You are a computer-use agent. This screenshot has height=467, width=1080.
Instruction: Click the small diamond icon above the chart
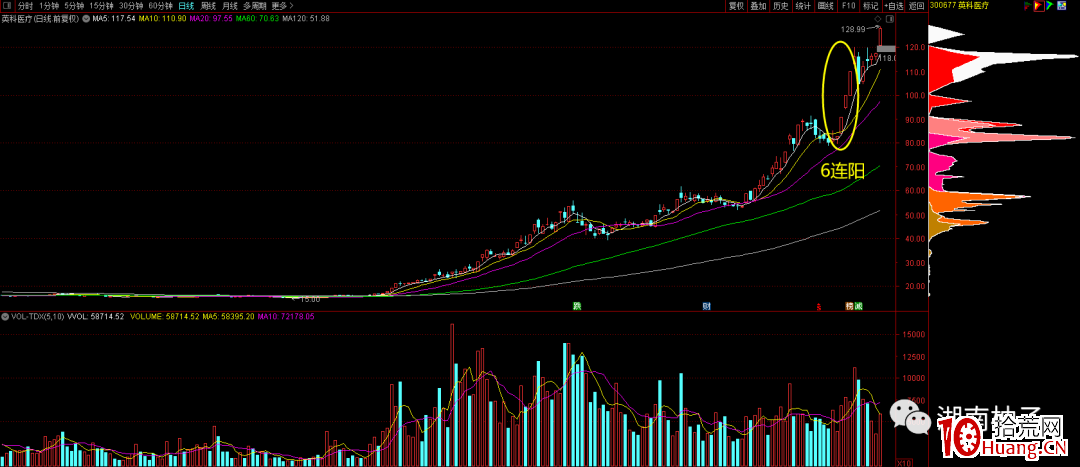[877, 19]
